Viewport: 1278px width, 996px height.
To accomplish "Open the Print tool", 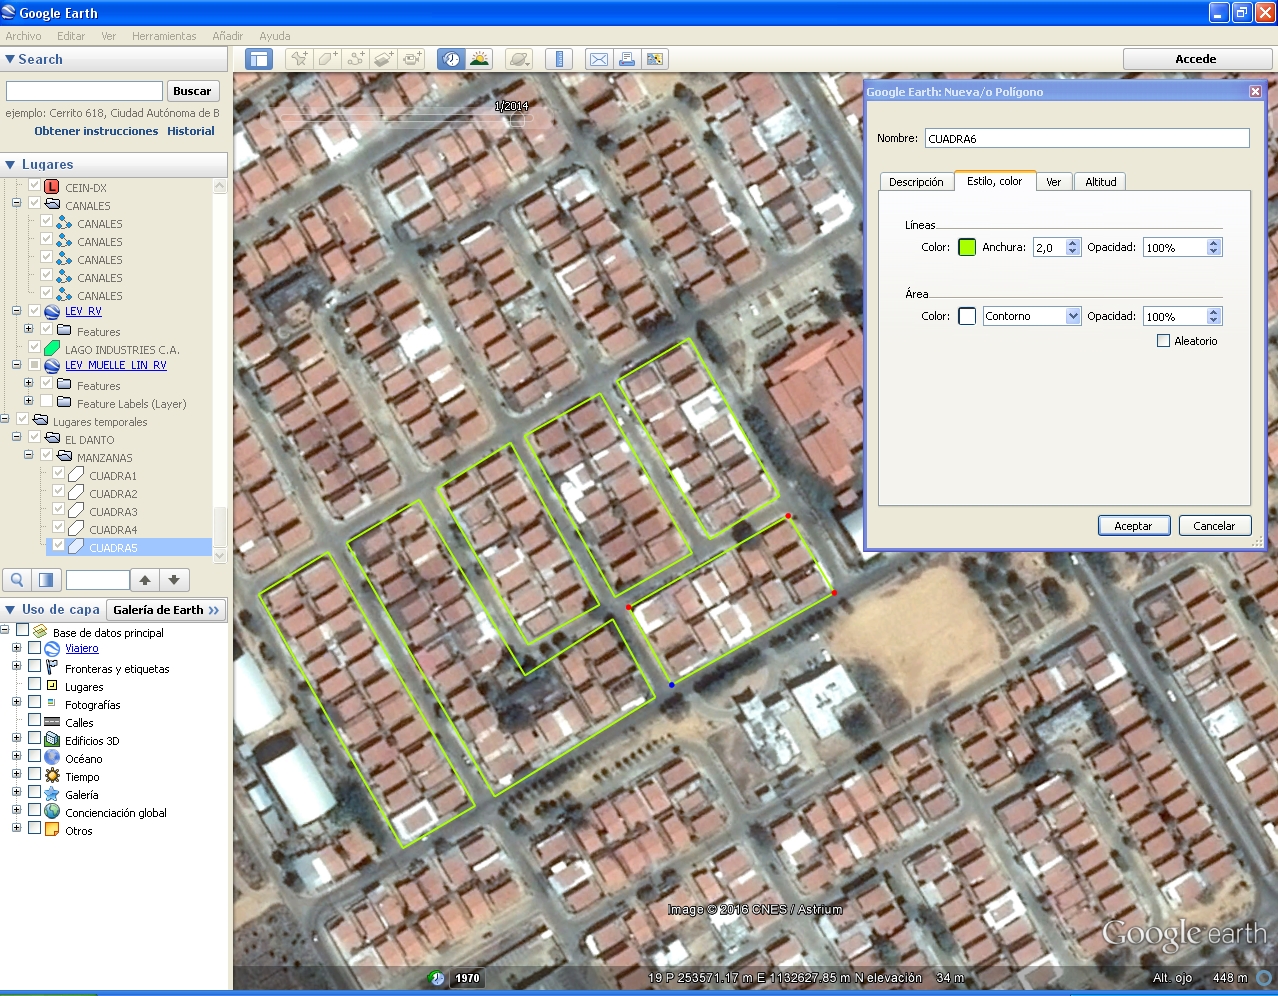I will point(626,59).
